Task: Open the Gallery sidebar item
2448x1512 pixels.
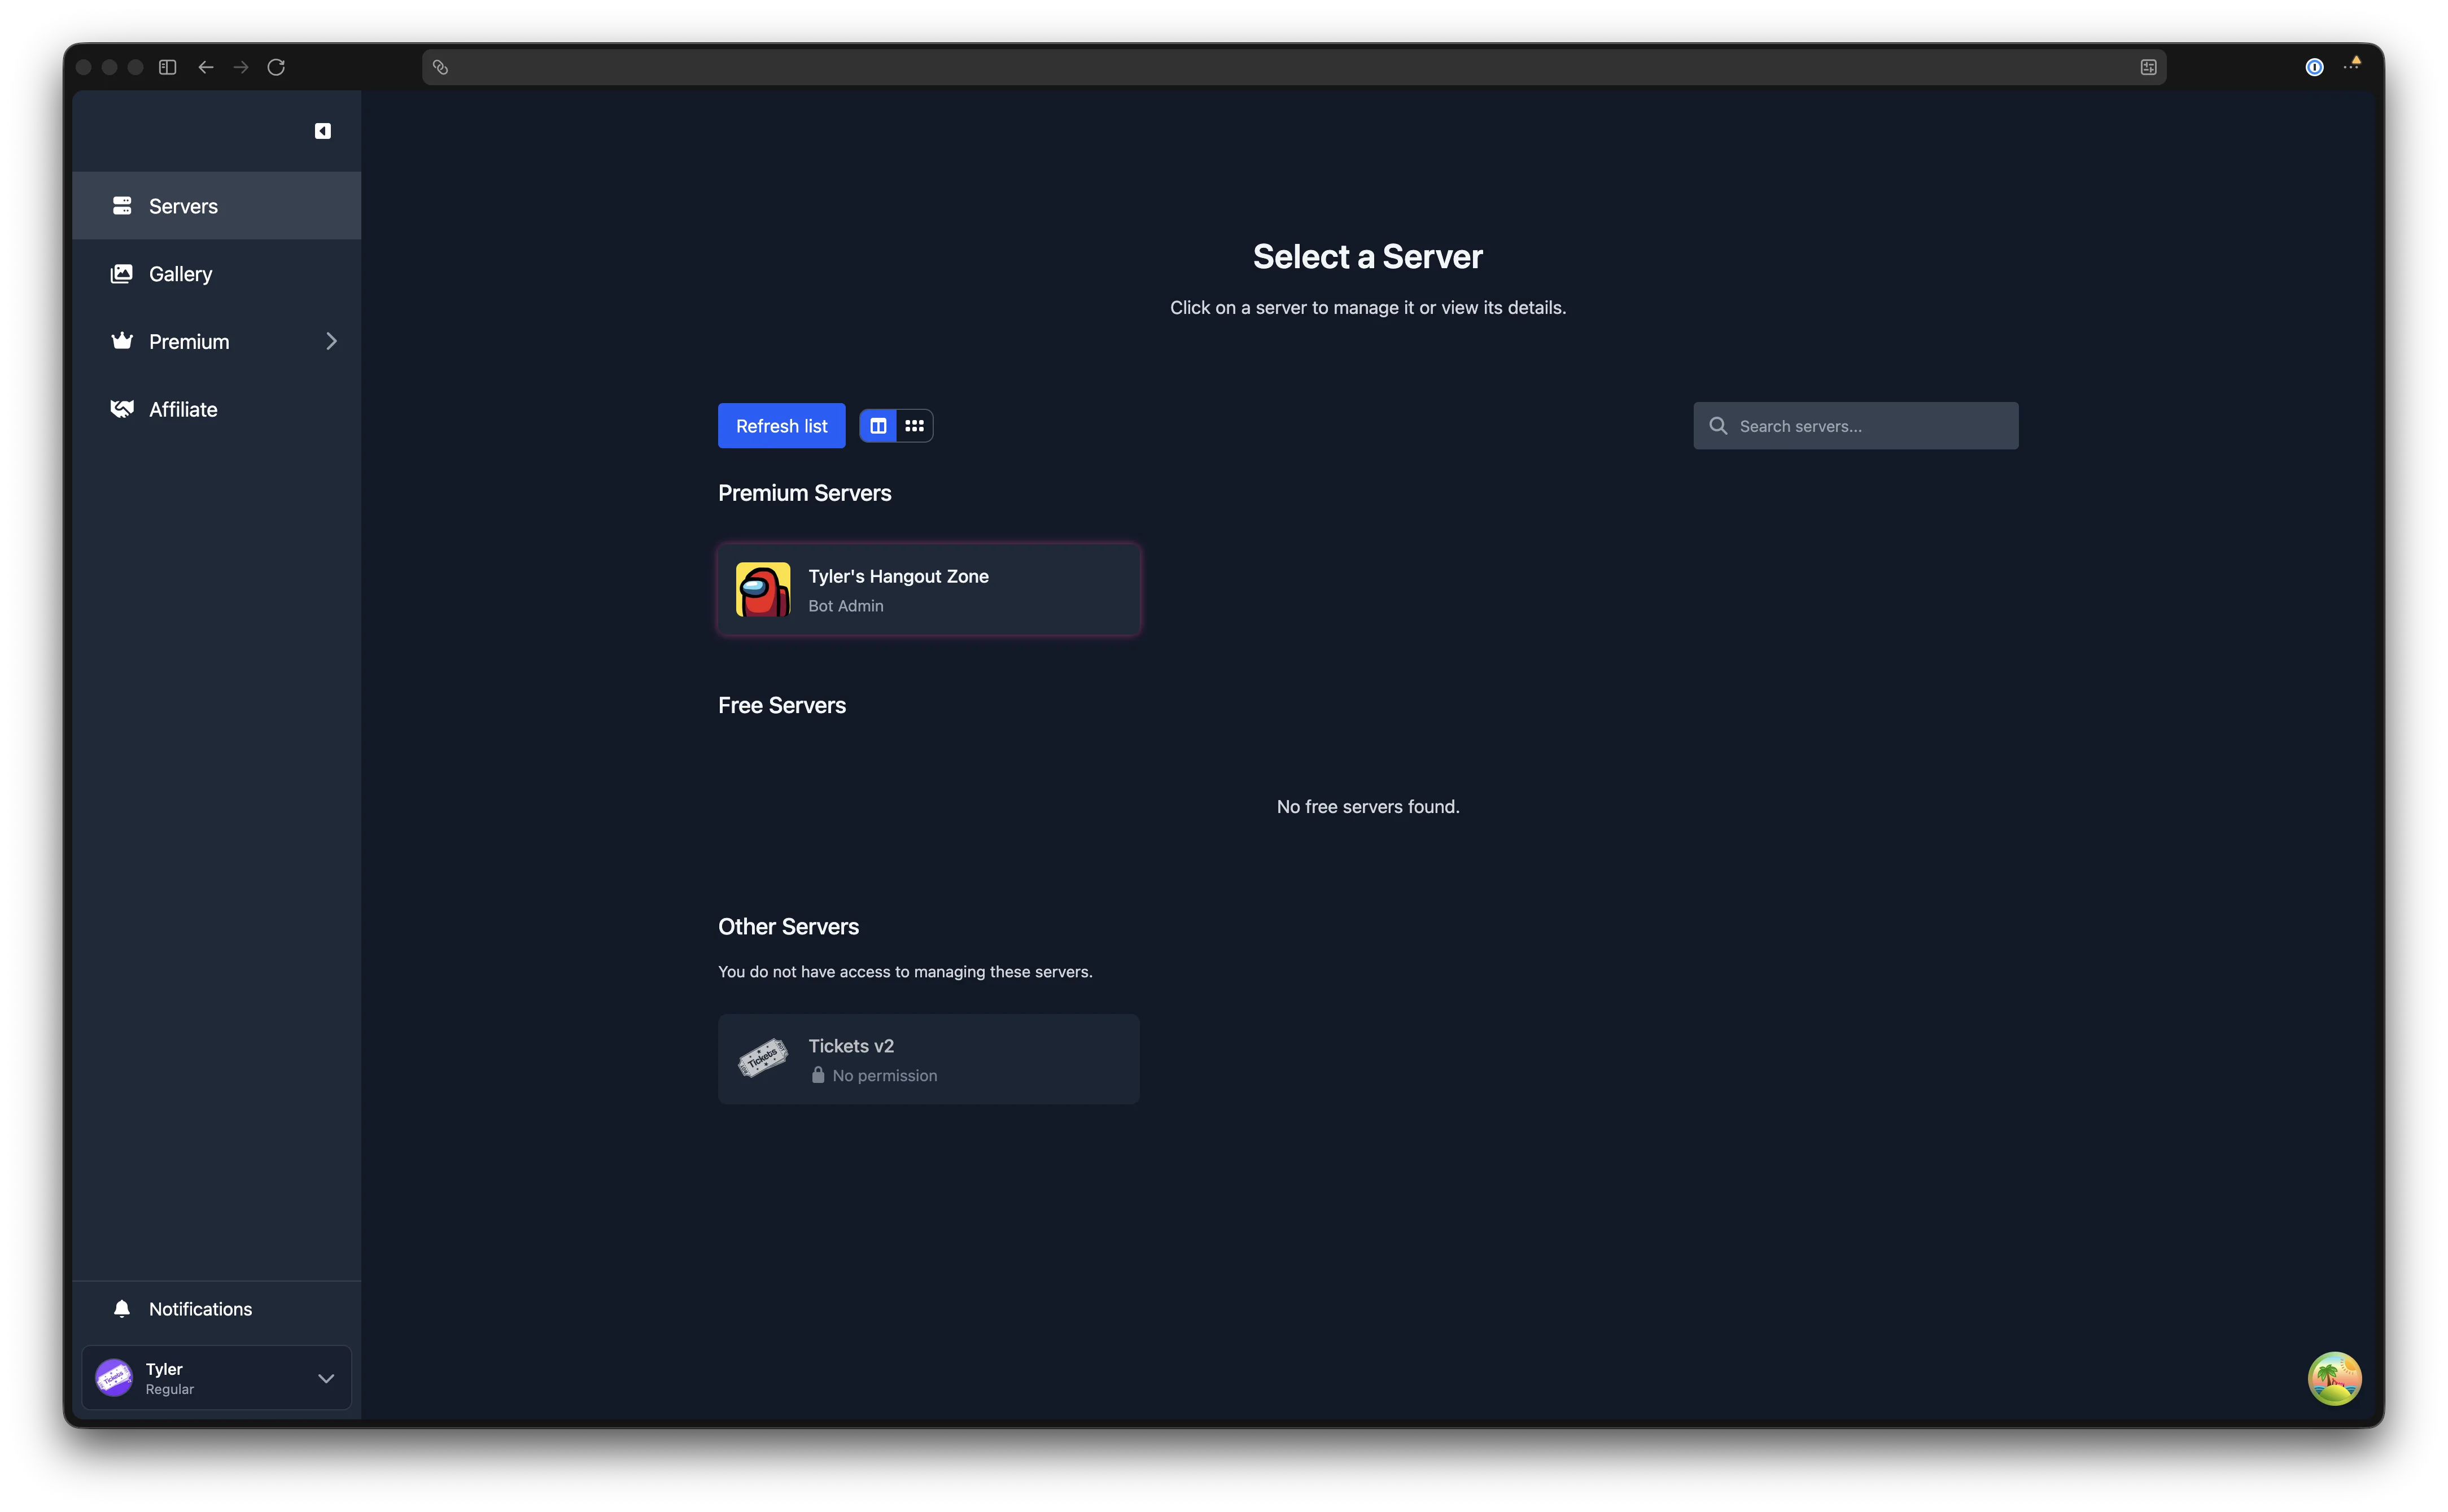Action: coord(216,273)
